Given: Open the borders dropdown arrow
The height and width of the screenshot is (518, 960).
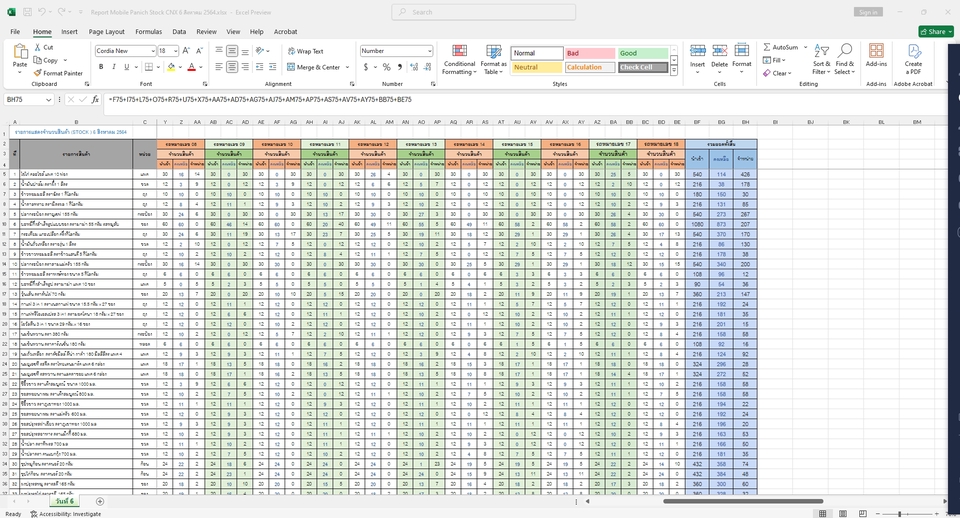Looking at the screenshot, I should click(x=157, y=67).
